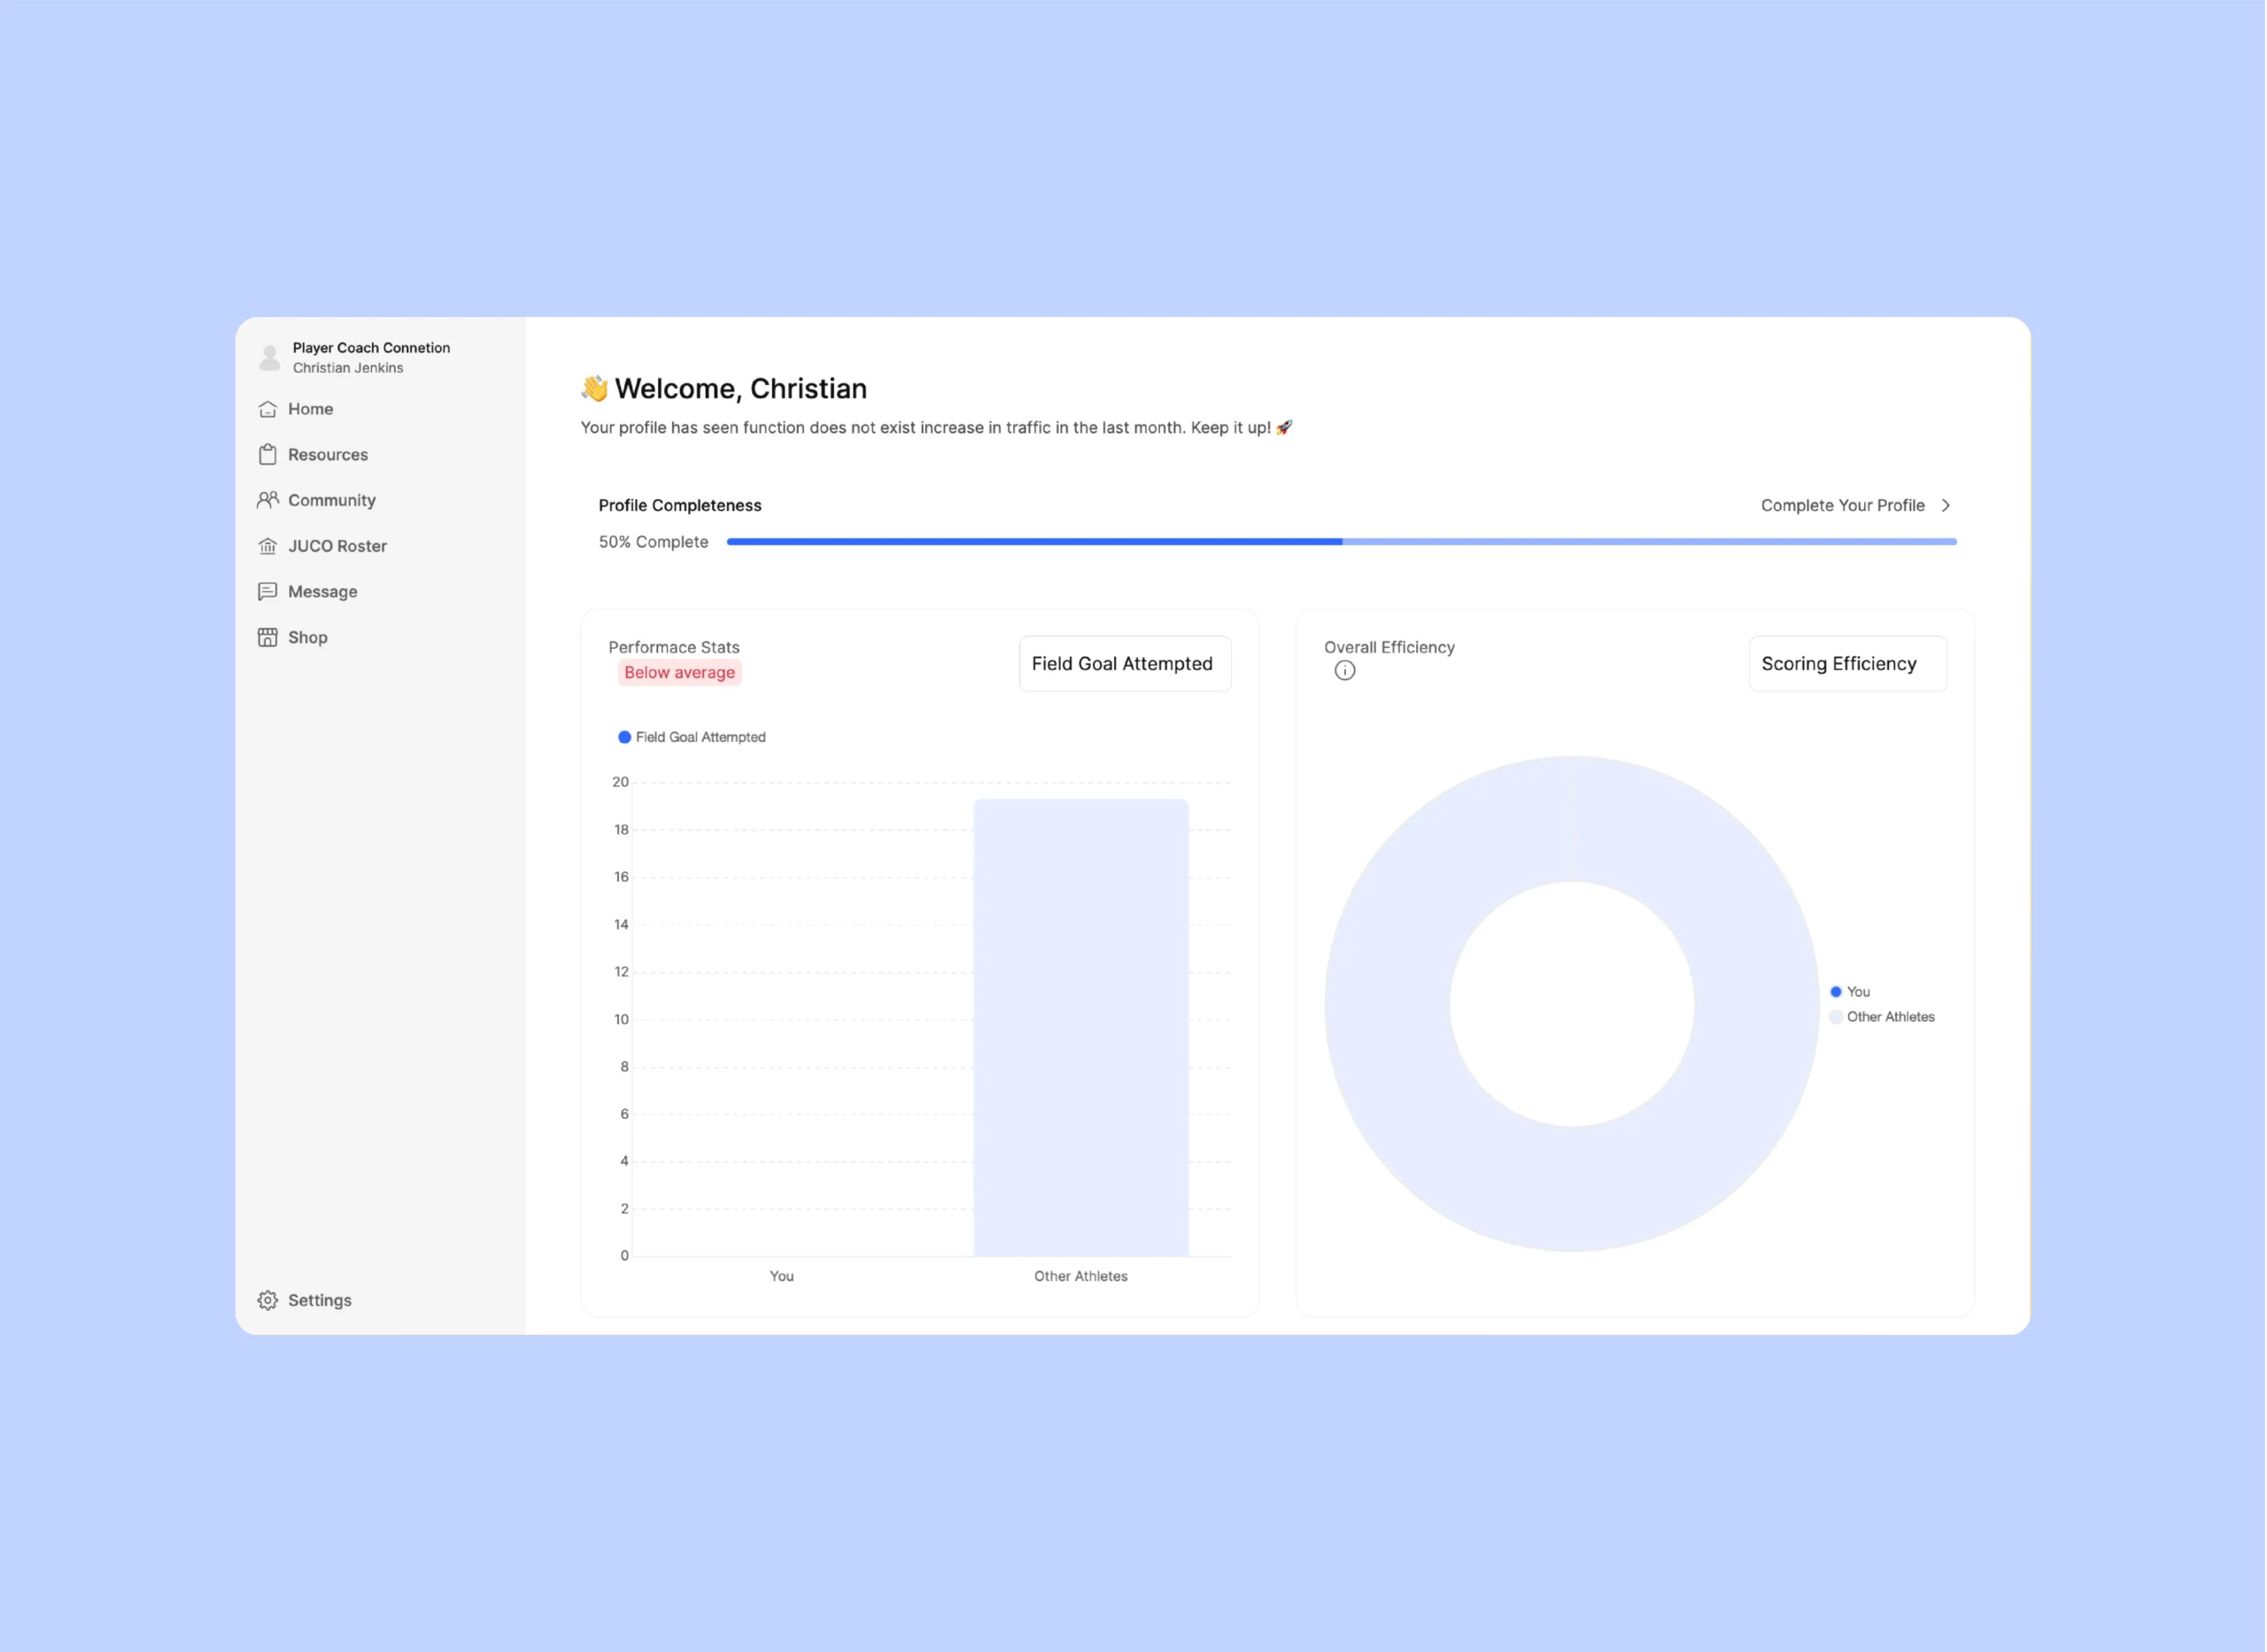Click the profile completeness progress bar
Image resolution: width=2267 pixels, height=1652 pixels.
(x=1340, y=542)
